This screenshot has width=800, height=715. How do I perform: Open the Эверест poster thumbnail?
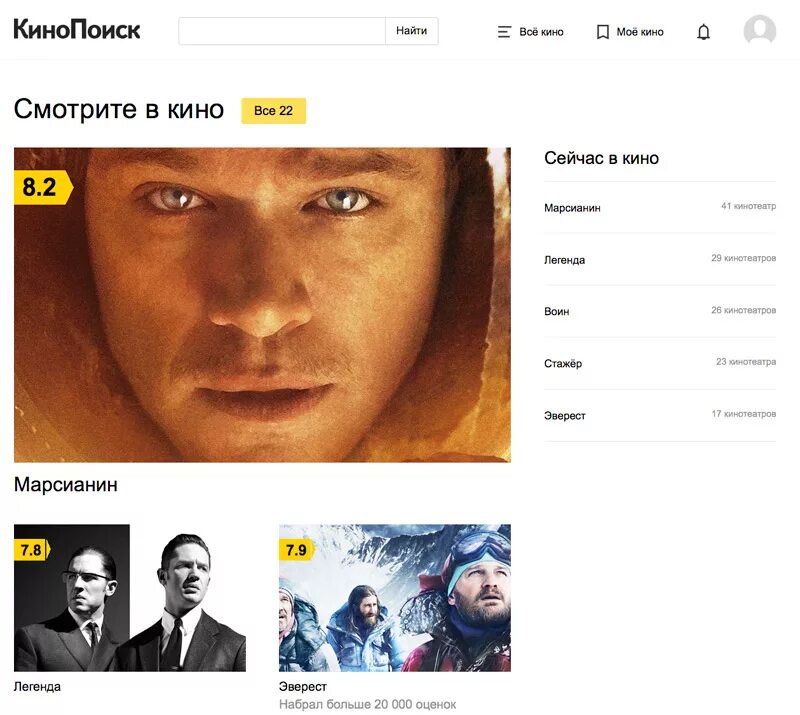(x=395, y=598)
